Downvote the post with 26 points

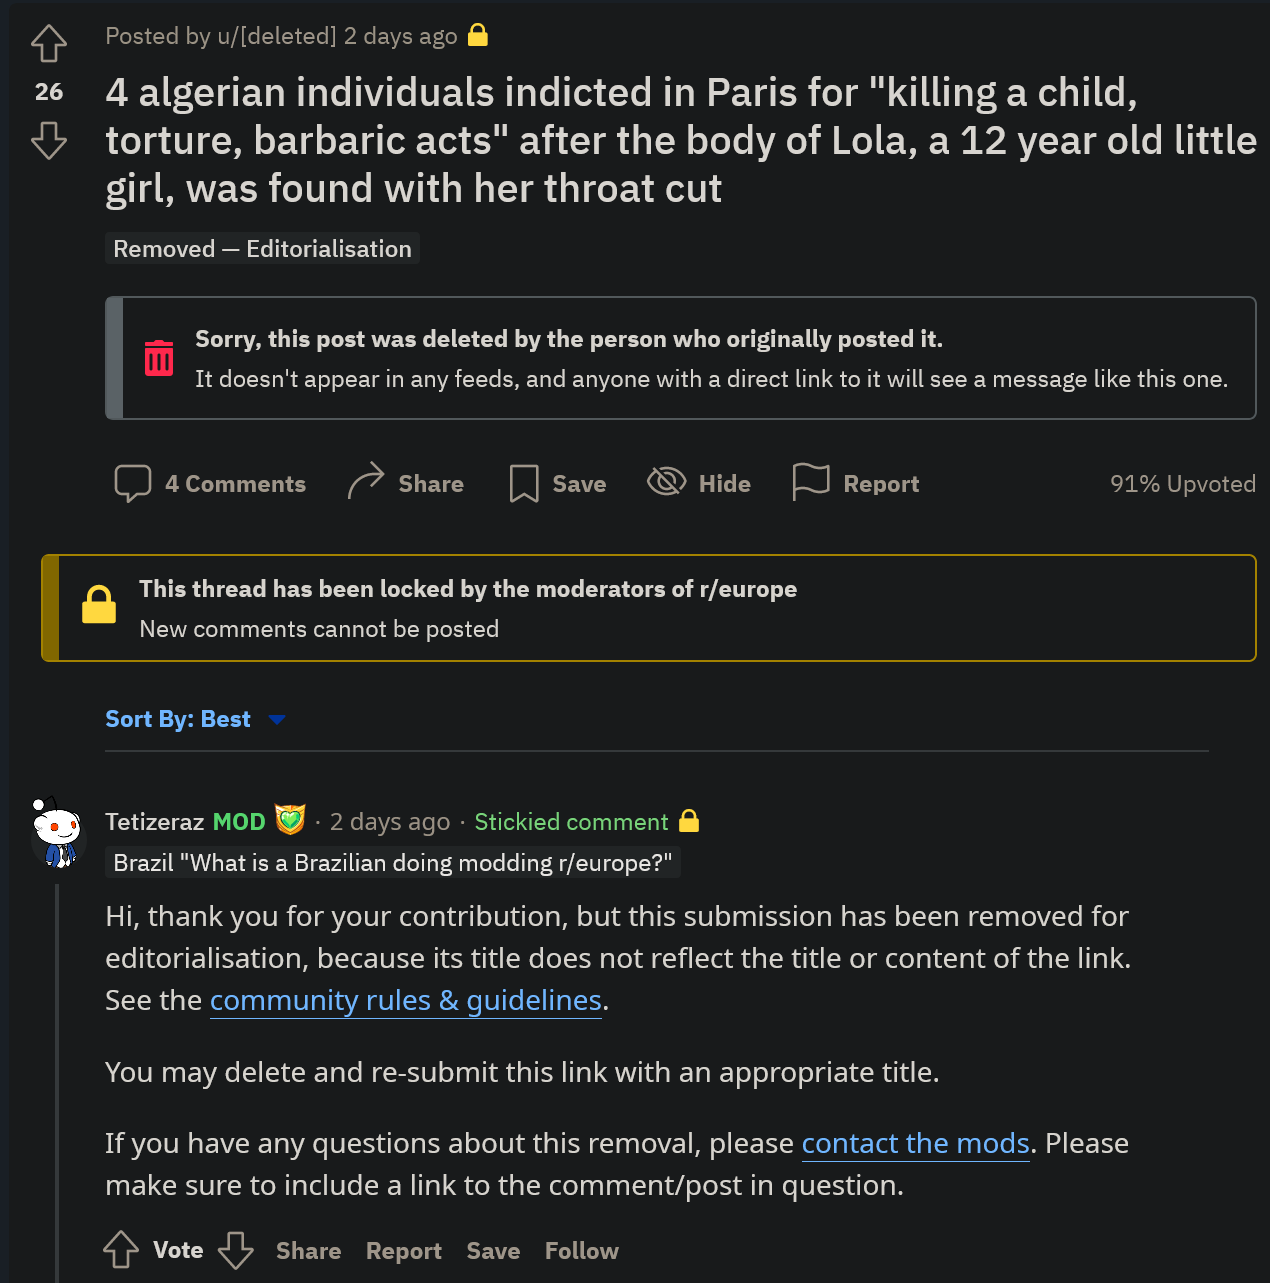(49, 141)
